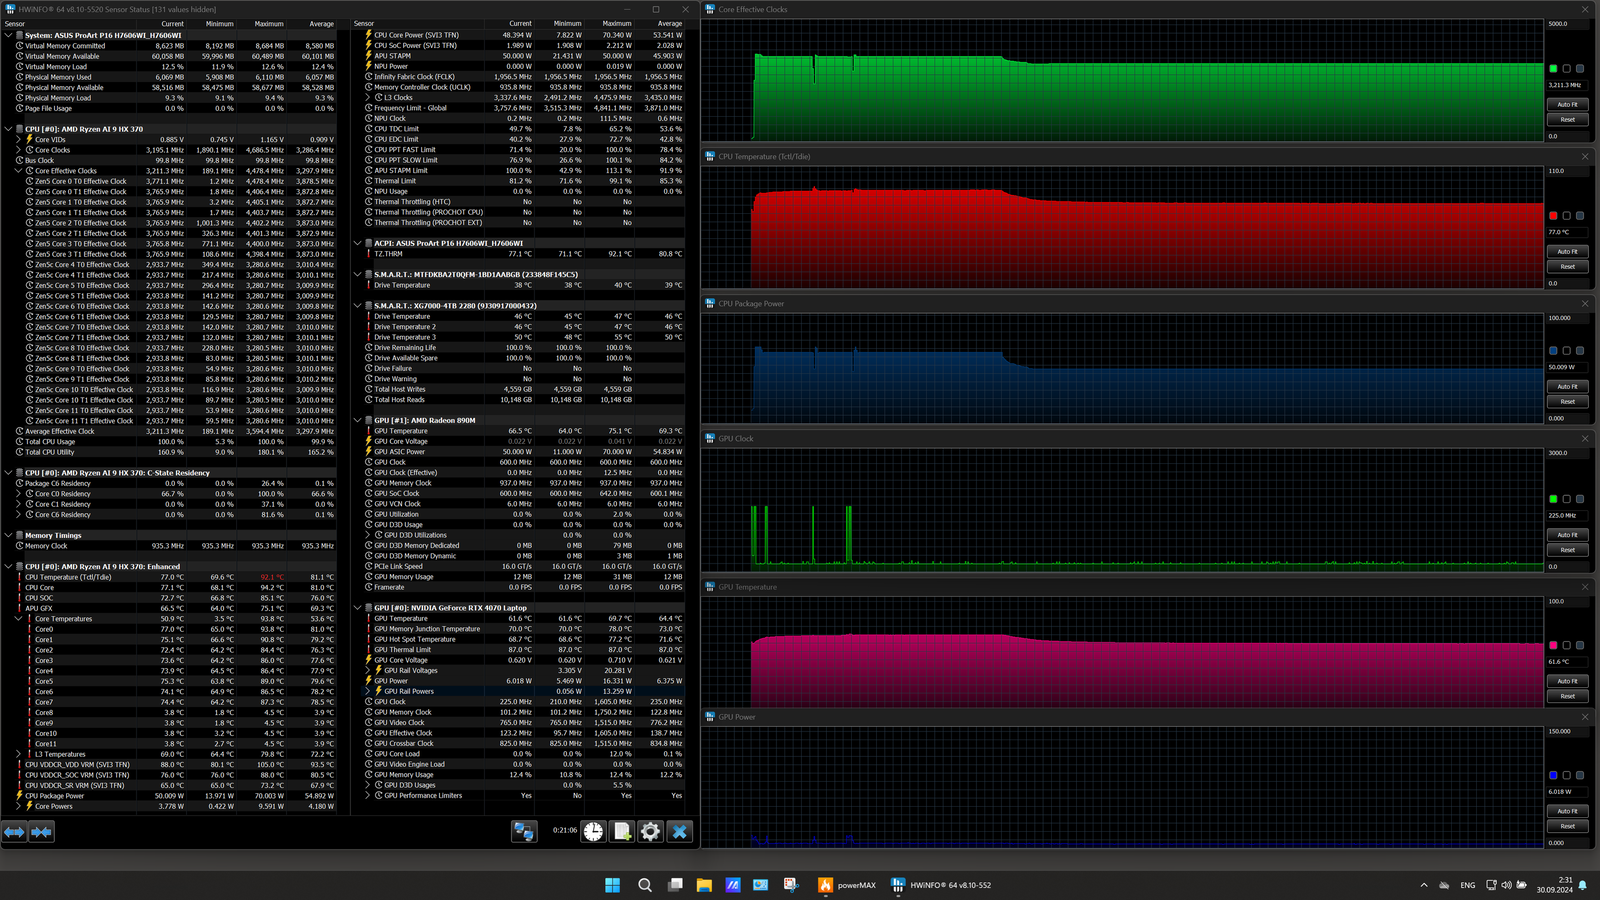Open the Snipping Tool taskbar icon

click(791, 885)
